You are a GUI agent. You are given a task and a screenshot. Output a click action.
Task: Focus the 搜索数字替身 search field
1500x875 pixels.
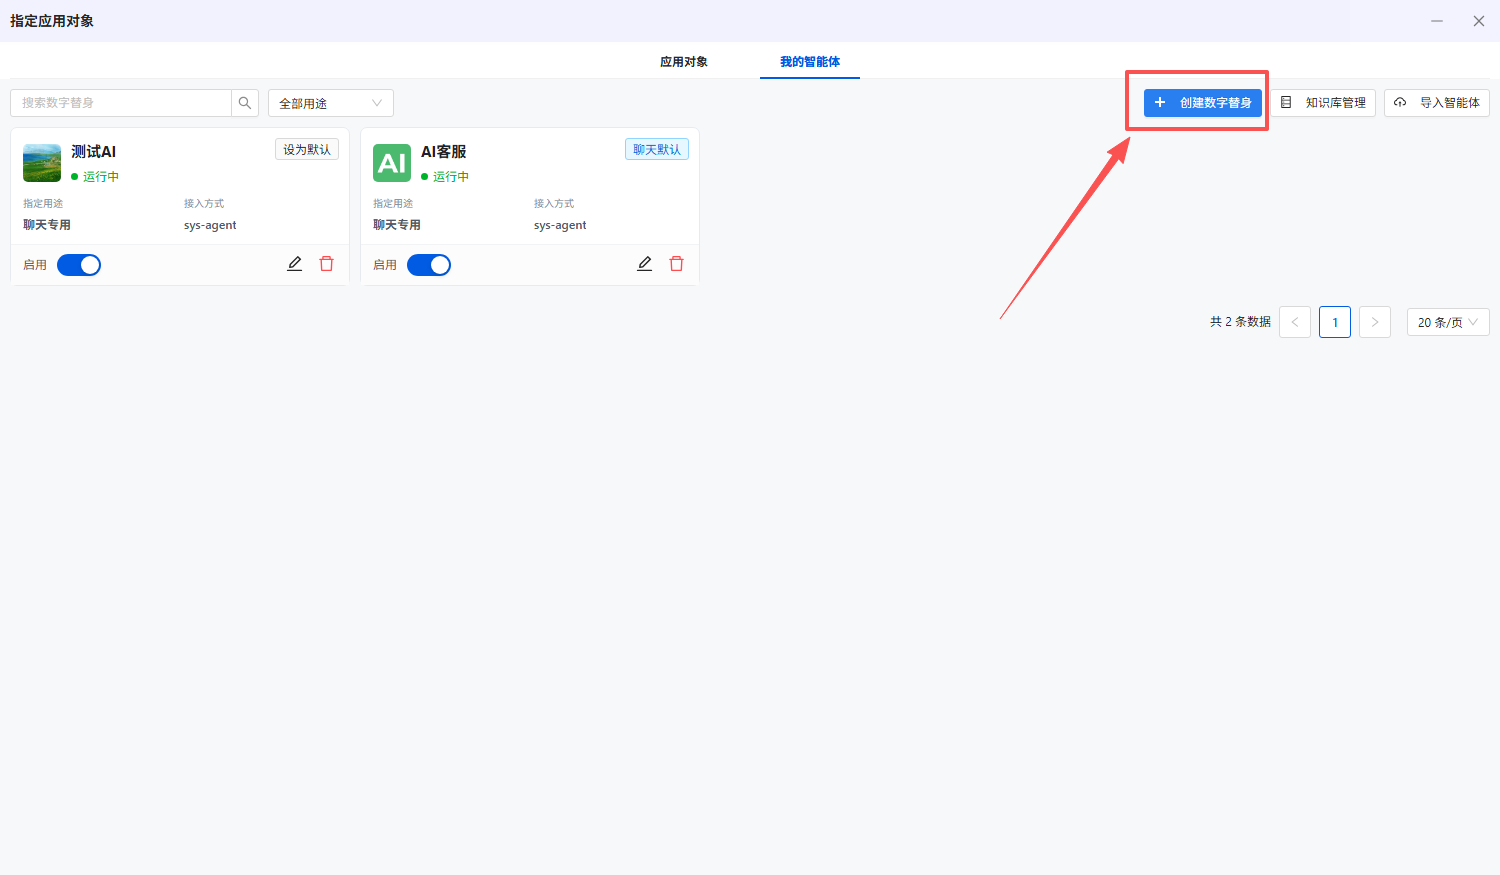(121, 103)
